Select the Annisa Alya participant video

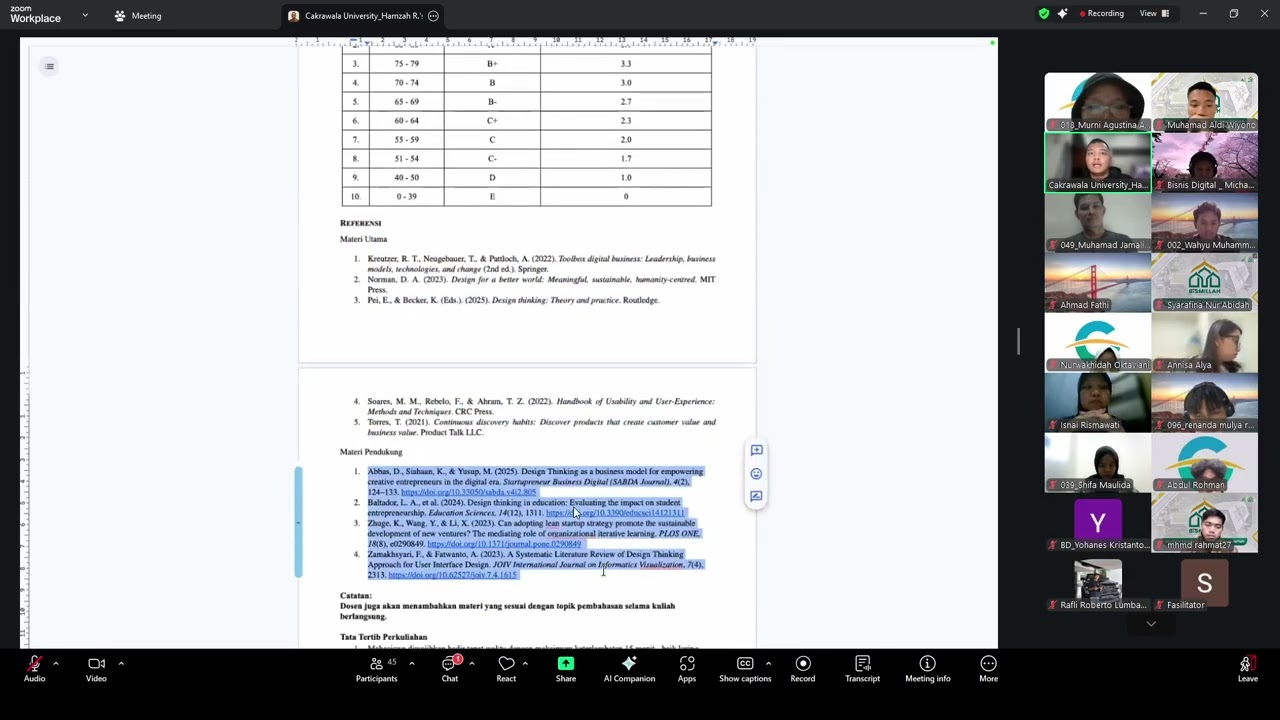(x=1205, y=342)
